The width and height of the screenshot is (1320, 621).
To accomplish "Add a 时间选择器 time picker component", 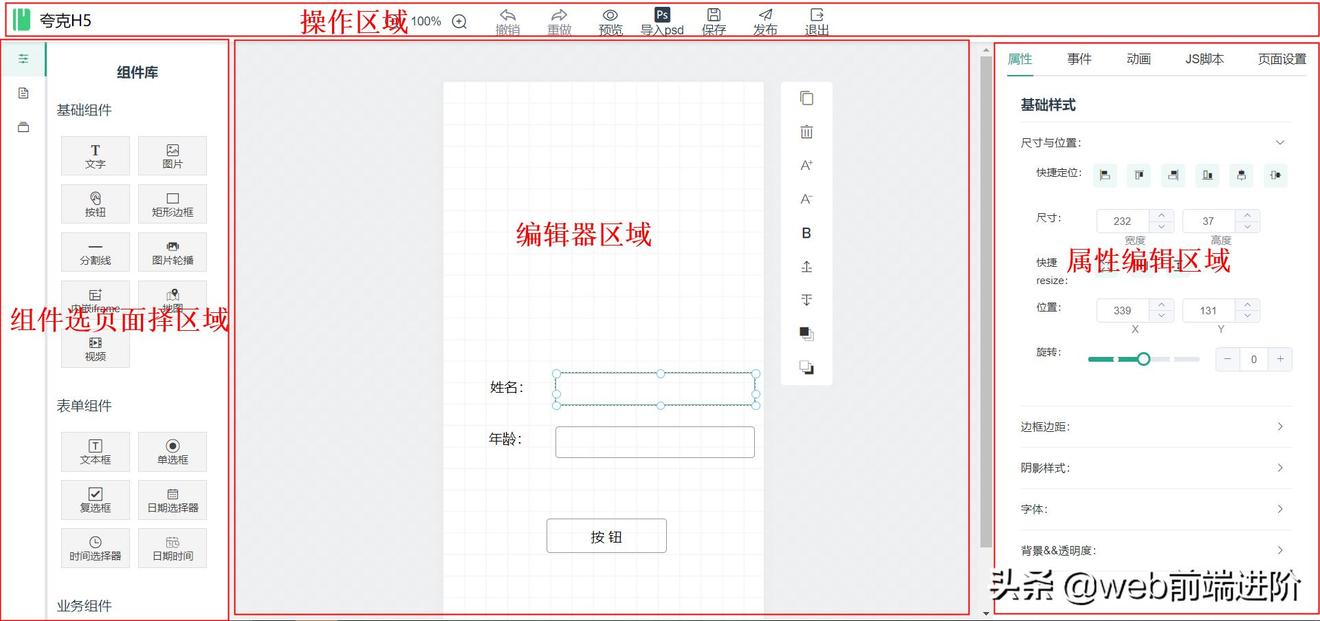I will click(x=95, y=548).
